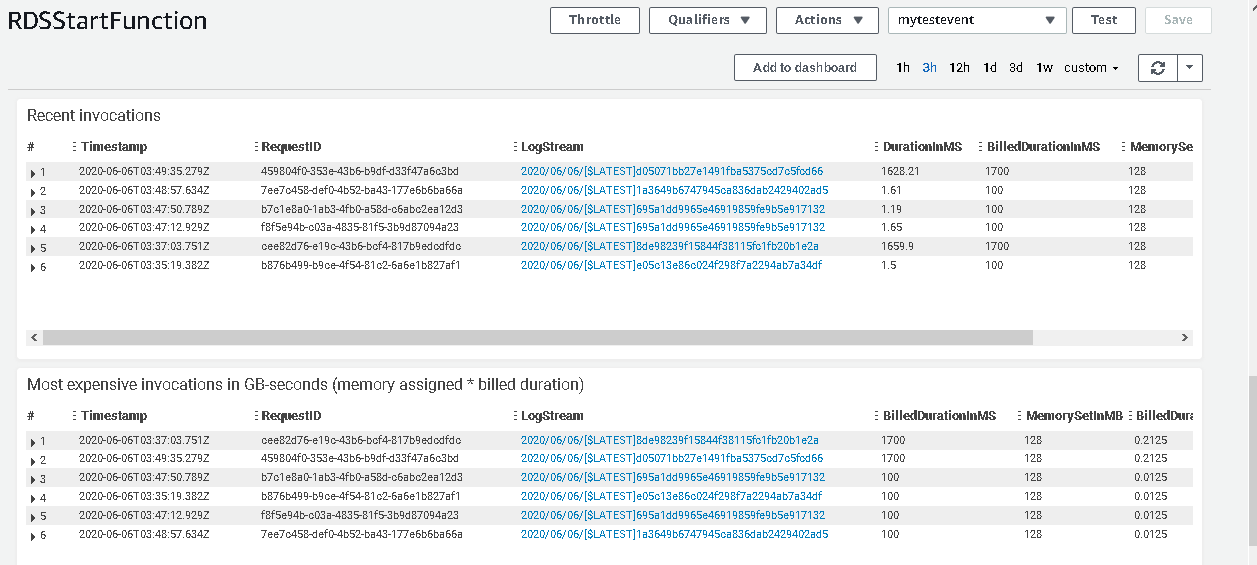
Task: Click column drag handle beside Timestamp in Recent invocations
Action: coord(75,147)
